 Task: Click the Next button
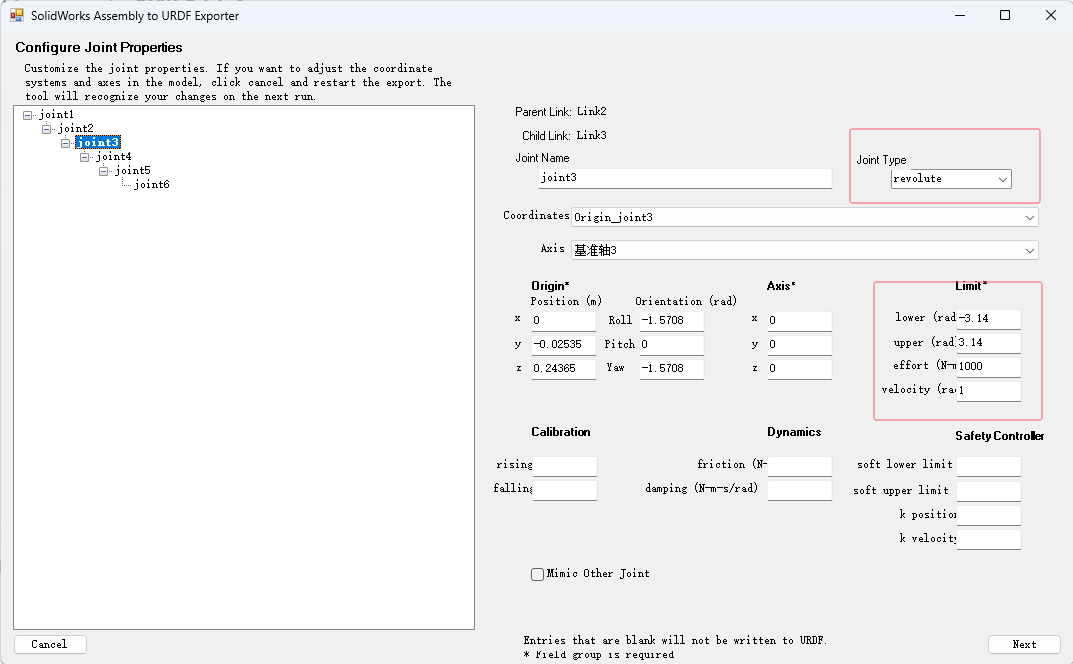pos(1024,643)
